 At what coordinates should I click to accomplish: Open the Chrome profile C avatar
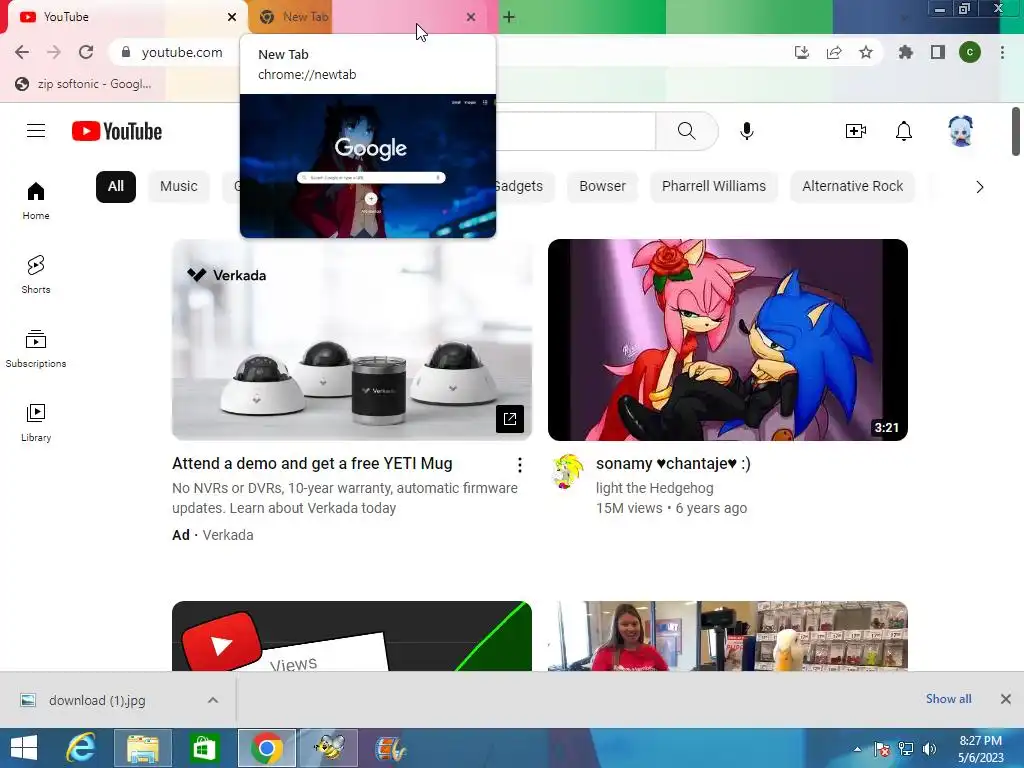[x=970, y=52]
